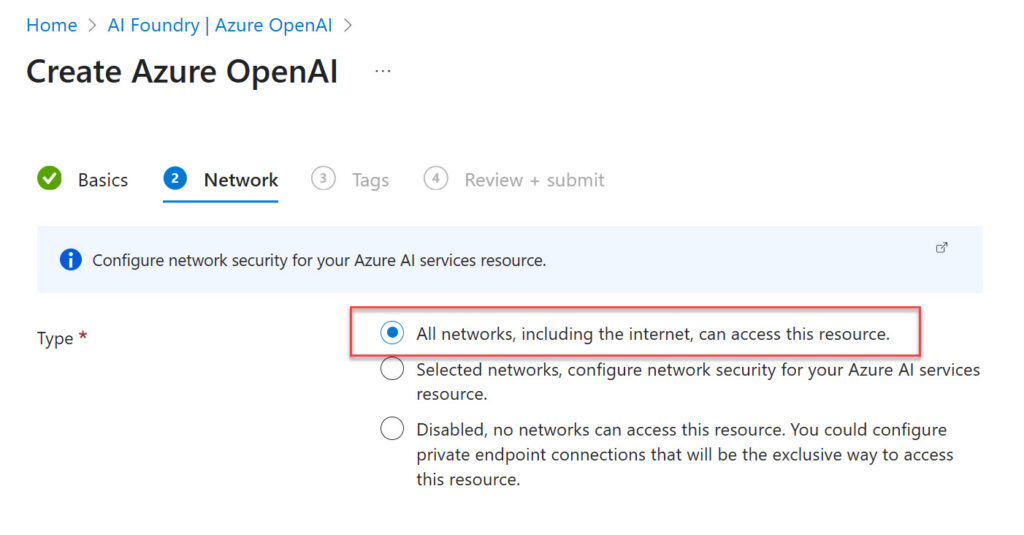Click the blue step 2 circle icon
Viewport: 1024px width, 535px height.
coord(175,178)
